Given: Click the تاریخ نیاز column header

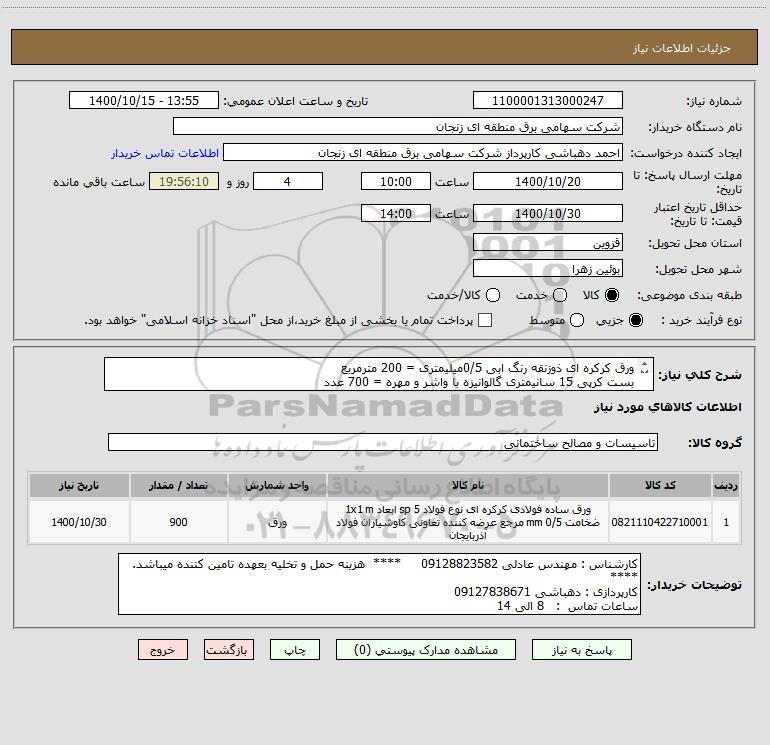Looking at the screenshot, I should click(79, 485).
